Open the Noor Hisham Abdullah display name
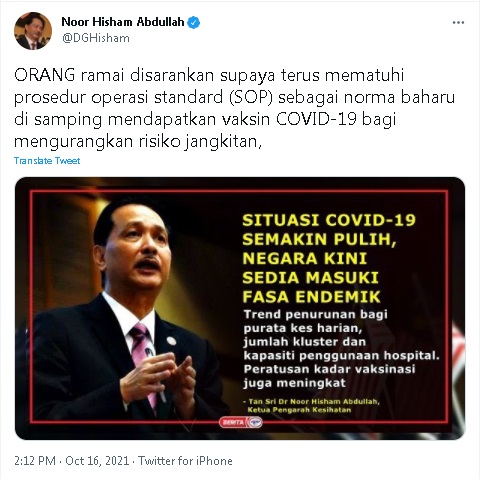481x479 pixels. pos(123,22)
